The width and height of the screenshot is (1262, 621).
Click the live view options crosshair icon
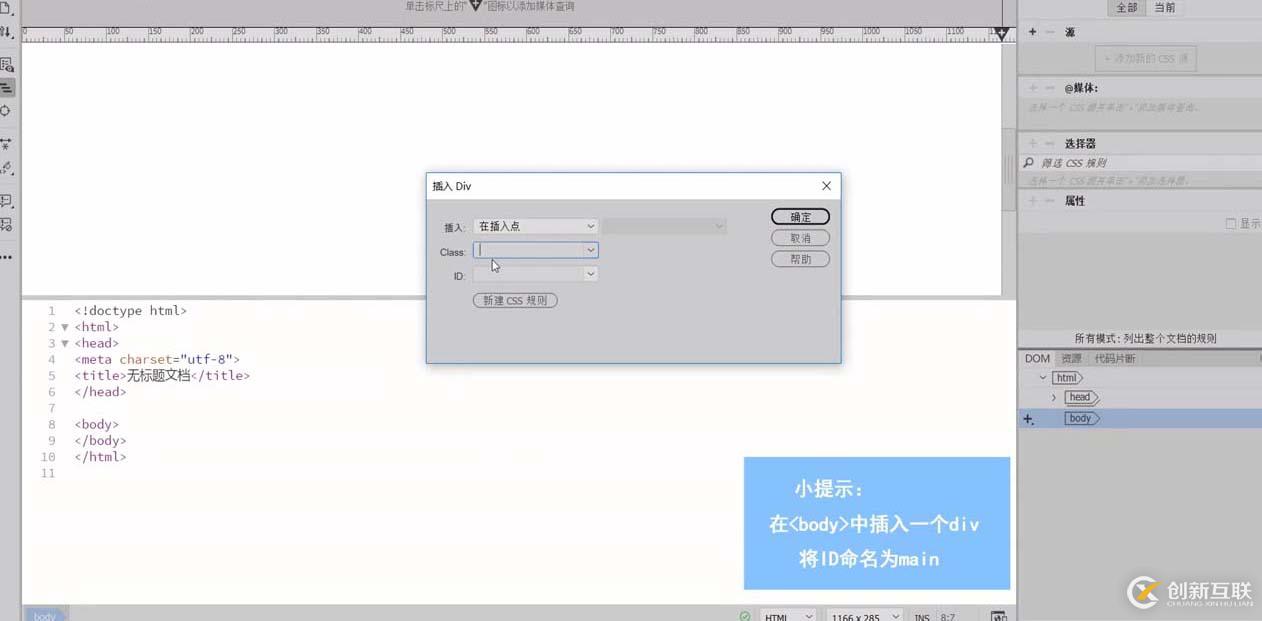coord(6,111)
